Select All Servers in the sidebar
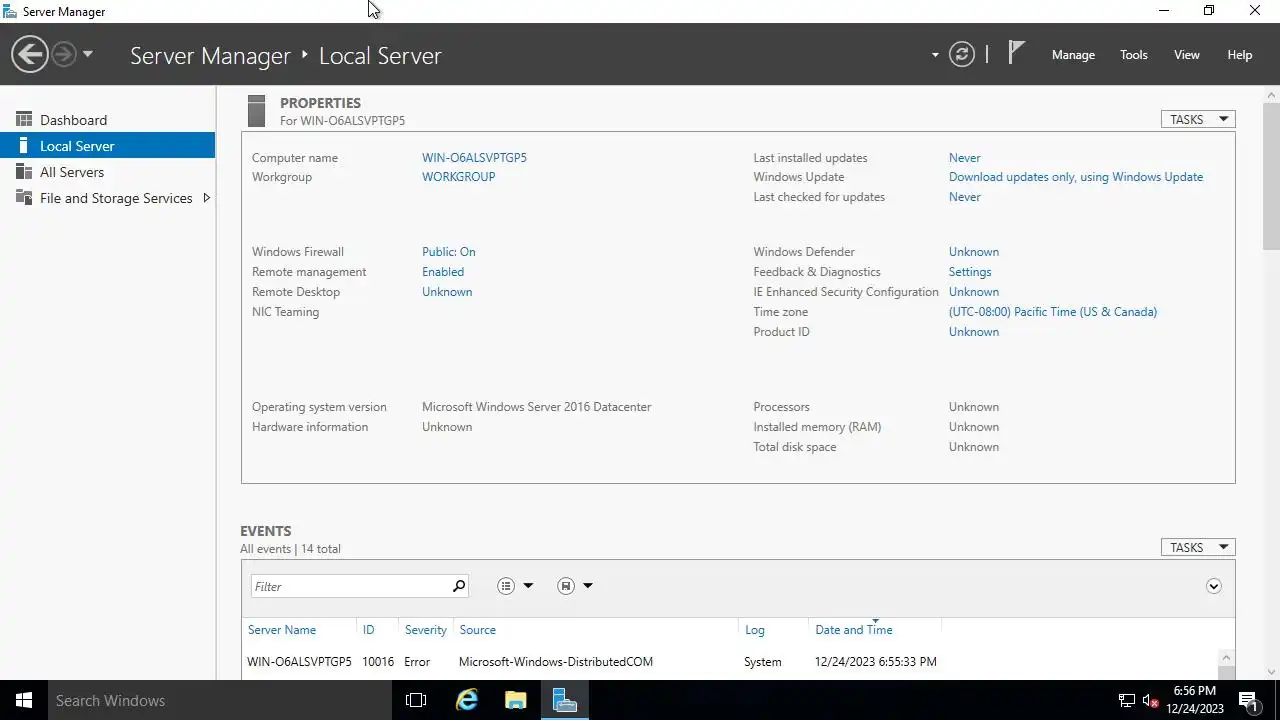Viewport: 1280px width, 720px height. (108, 172)
